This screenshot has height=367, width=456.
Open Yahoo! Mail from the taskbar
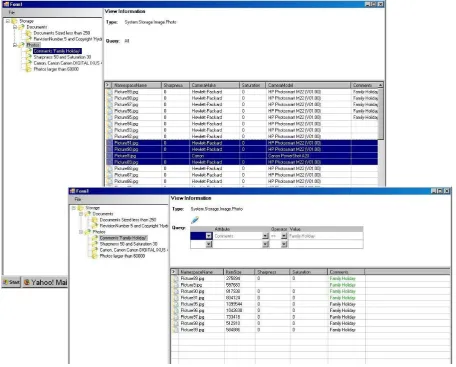(45, 282)
